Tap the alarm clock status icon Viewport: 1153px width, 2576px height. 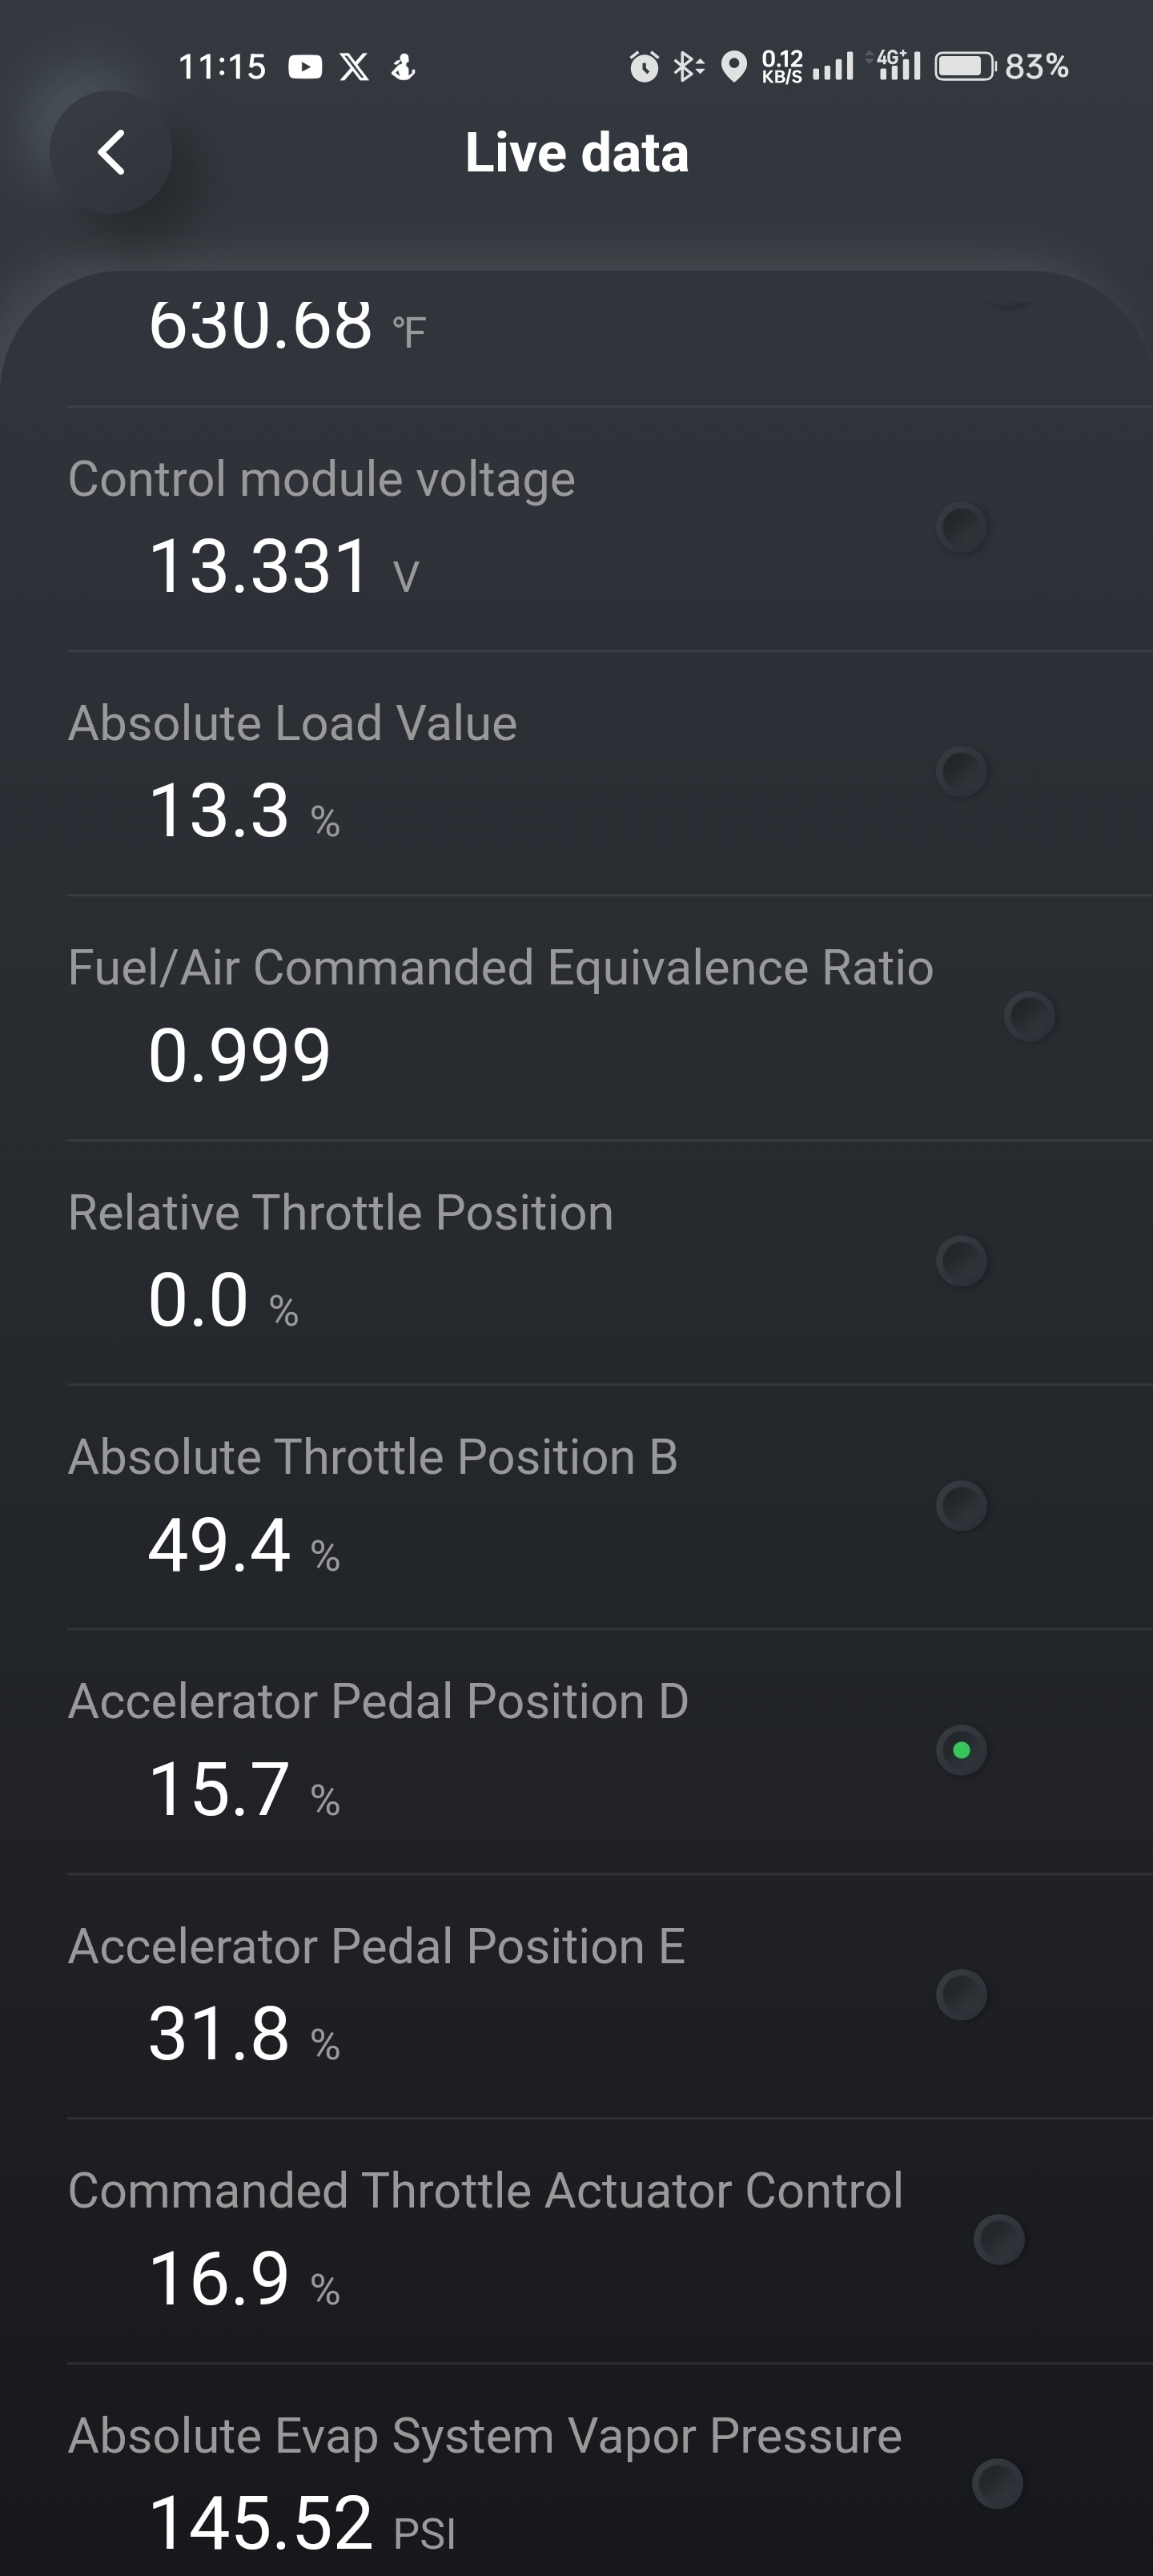644,67
